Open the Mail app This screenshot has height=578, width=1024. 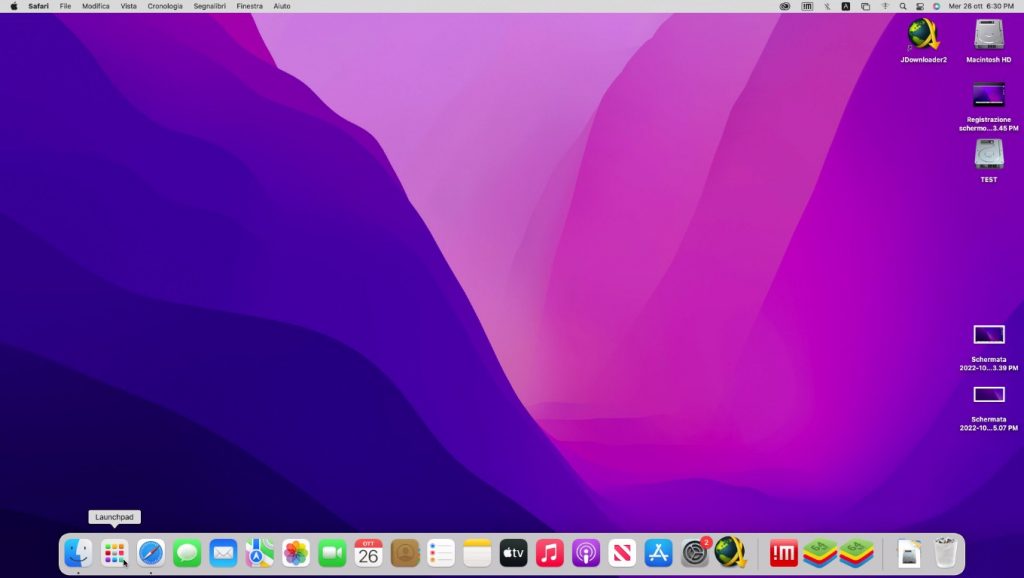[223, 554]
